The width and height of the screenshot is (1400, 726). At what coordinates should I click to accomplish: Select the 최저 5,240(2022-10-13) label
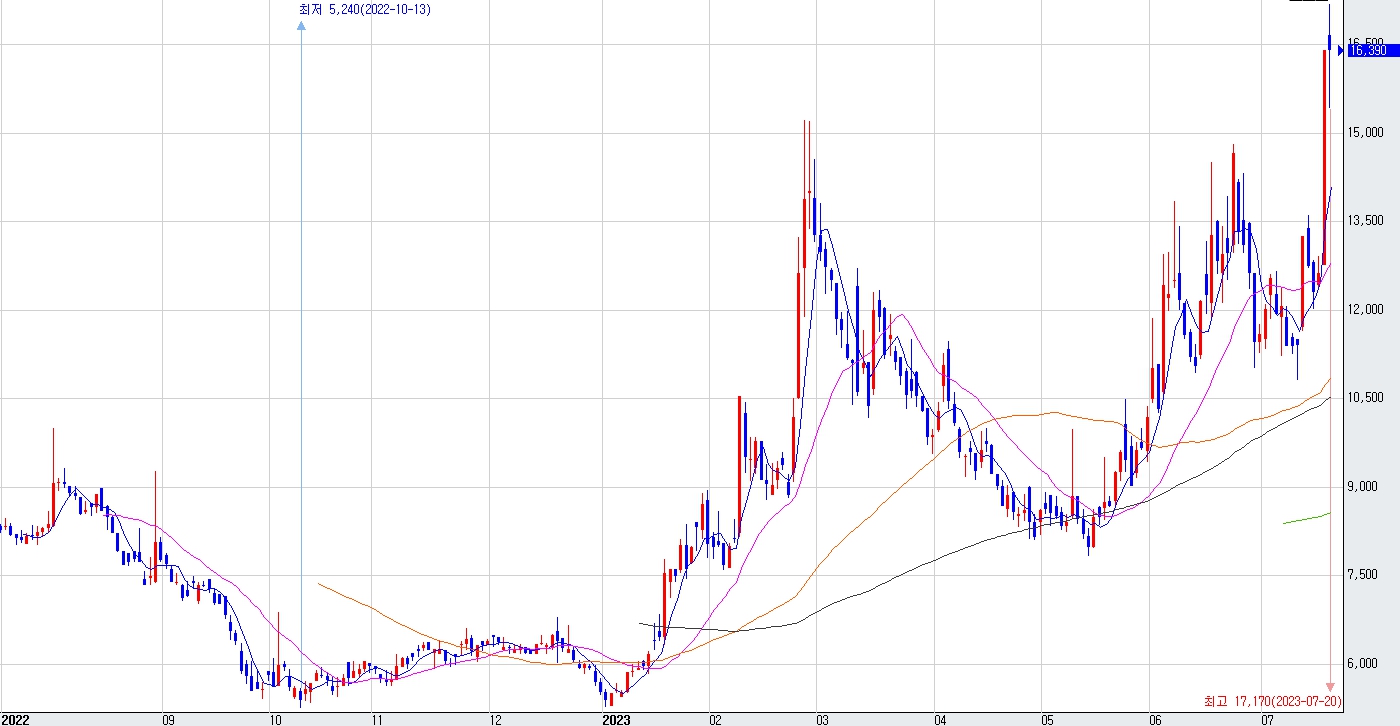pos(365,10)
